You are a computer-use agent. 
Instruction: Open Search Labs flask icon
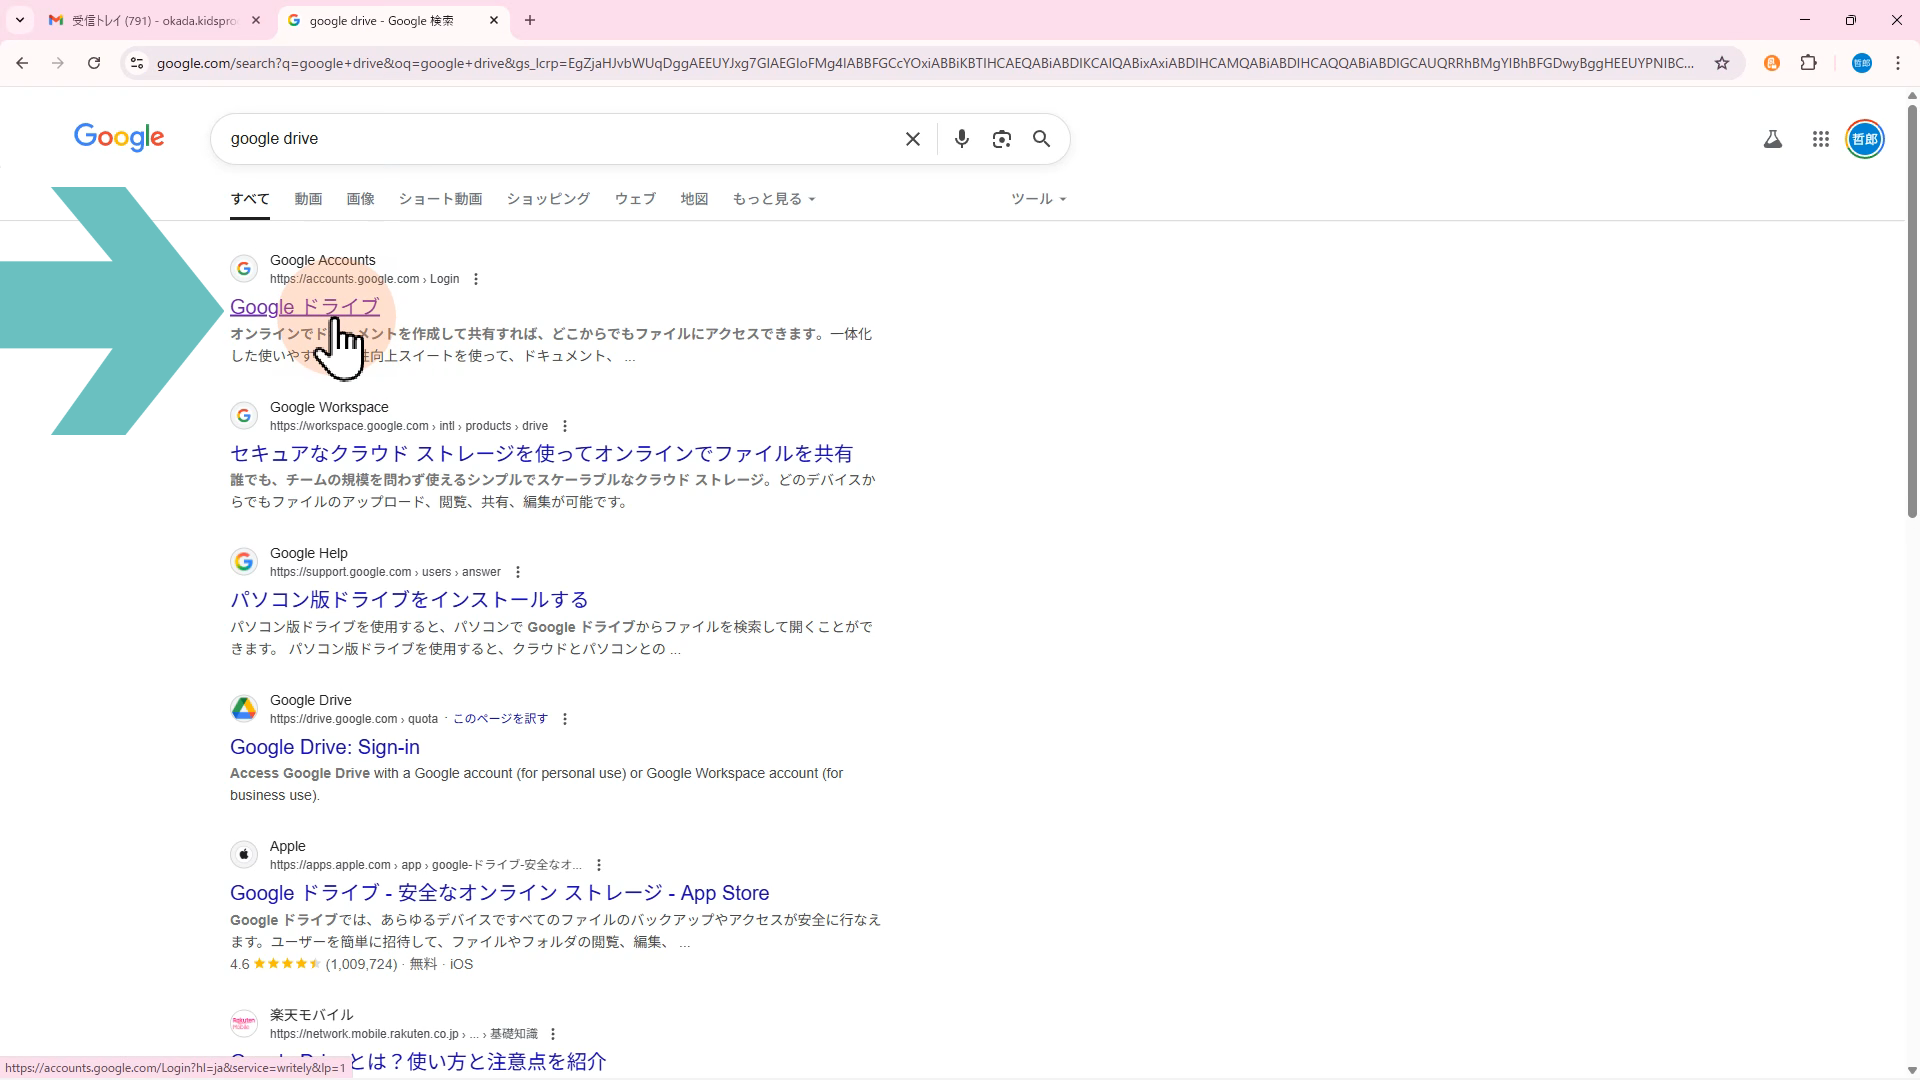point(1772,139)
